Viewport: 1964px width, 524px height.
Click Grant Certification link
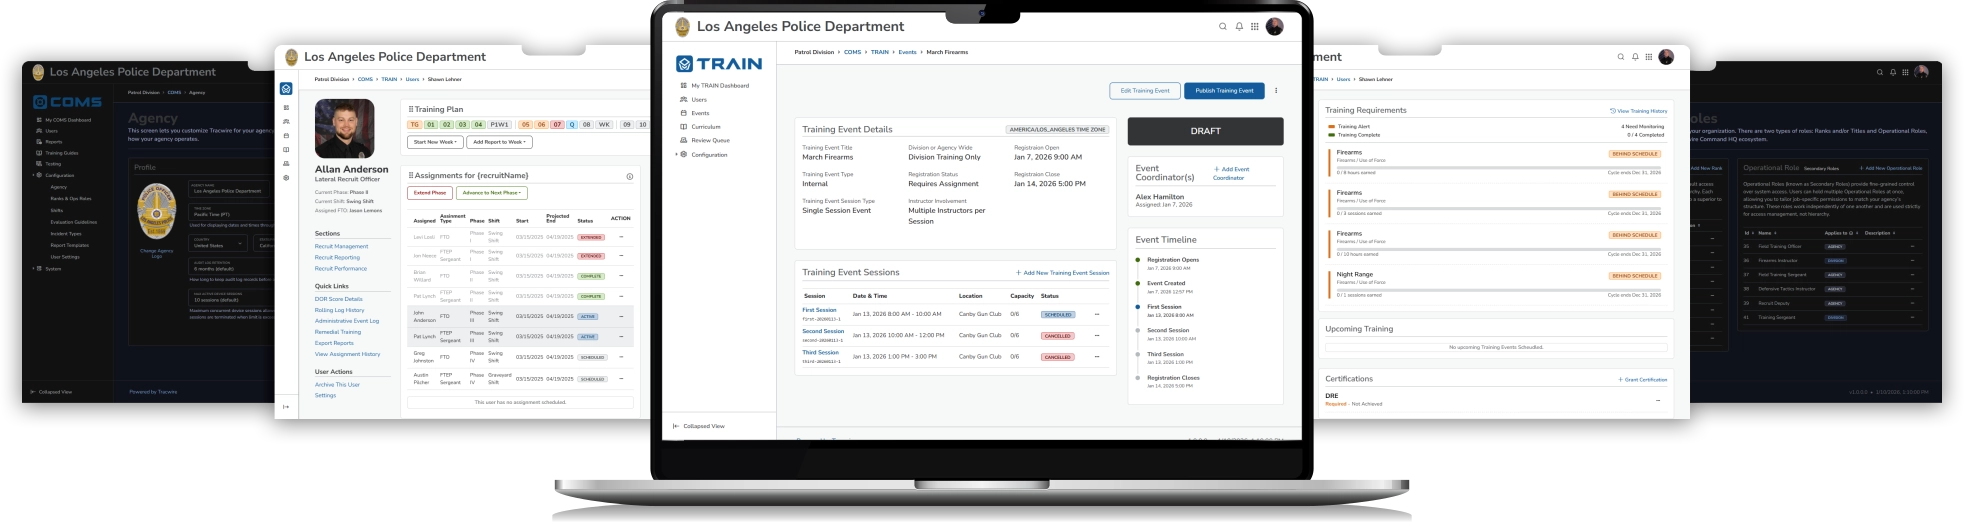1643,380
